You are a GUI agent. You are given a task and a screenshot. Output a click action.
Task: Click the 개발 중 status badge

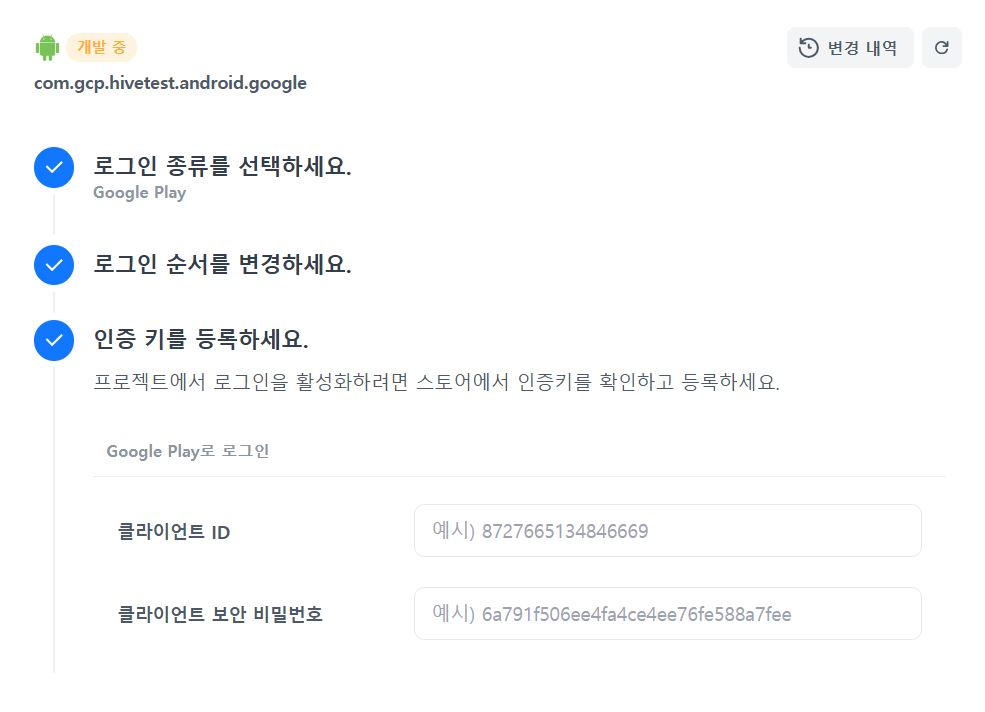pyautogui.click(x=101, y=47)
